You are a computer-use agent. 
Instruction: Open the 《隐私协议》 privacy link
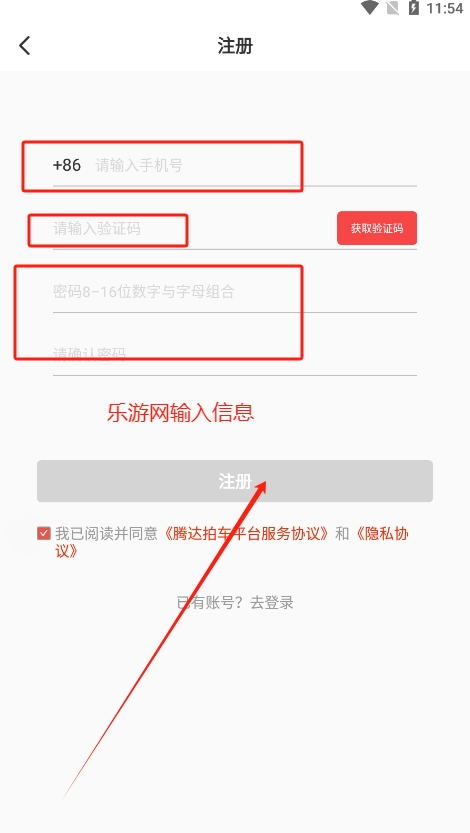232,542
